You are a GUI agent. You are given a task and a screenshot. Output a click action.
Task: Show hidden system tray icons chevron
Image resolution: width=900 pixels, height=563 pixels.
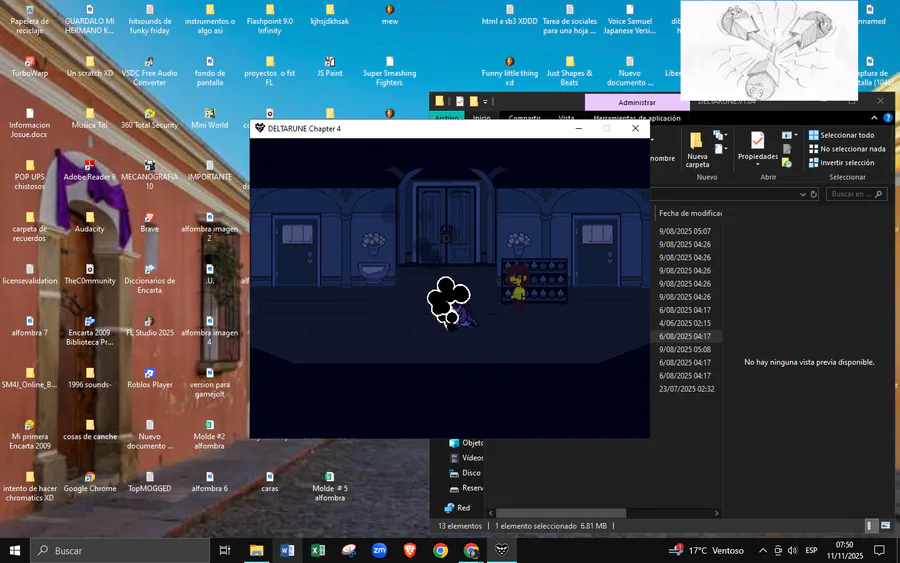[763, 550]
